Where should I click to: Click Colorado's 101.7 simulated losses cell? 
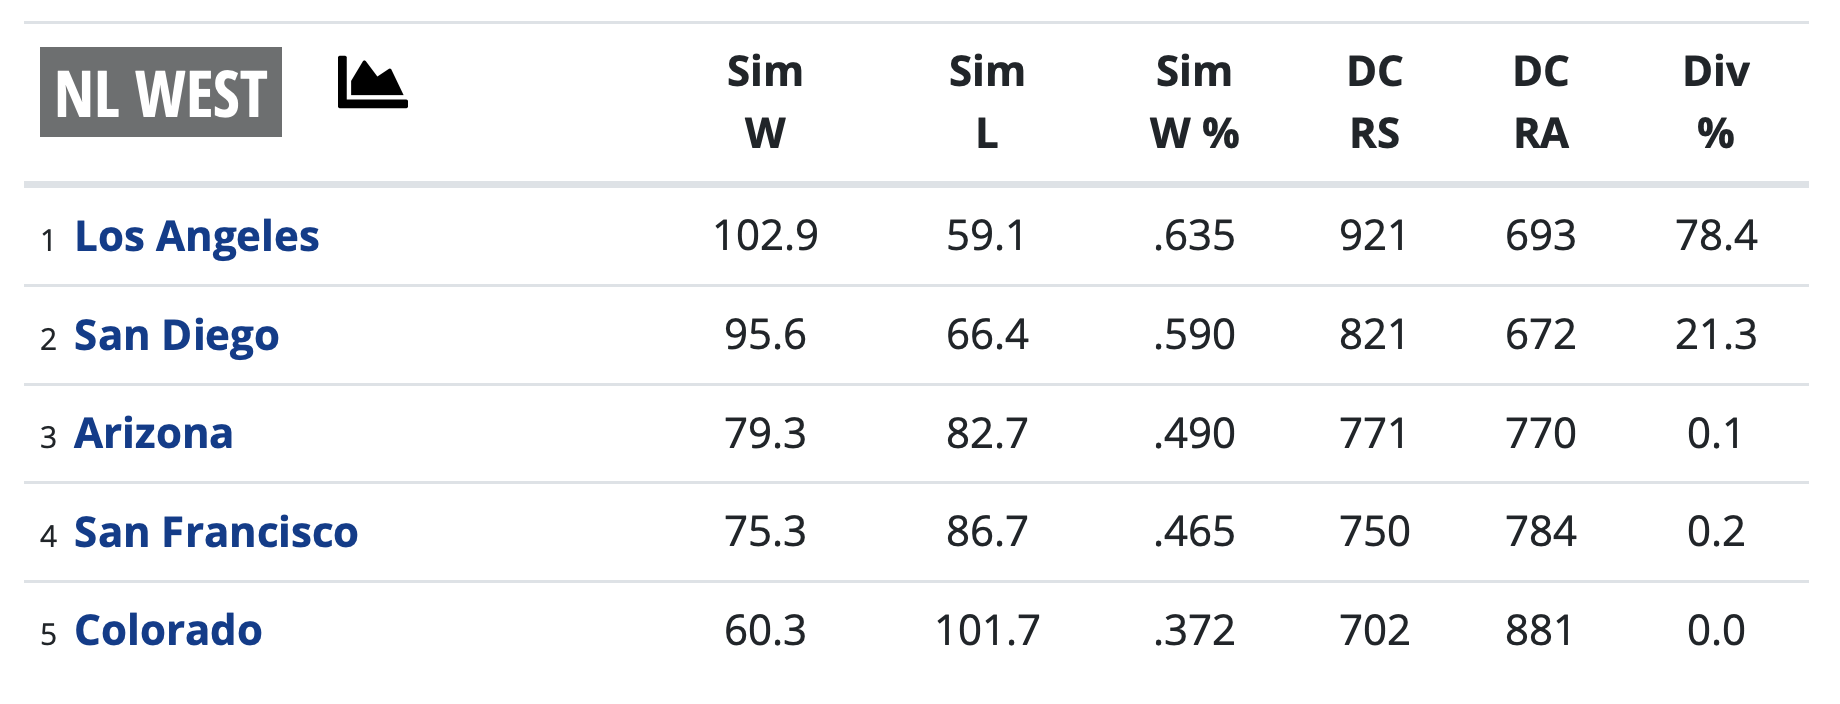987,631
